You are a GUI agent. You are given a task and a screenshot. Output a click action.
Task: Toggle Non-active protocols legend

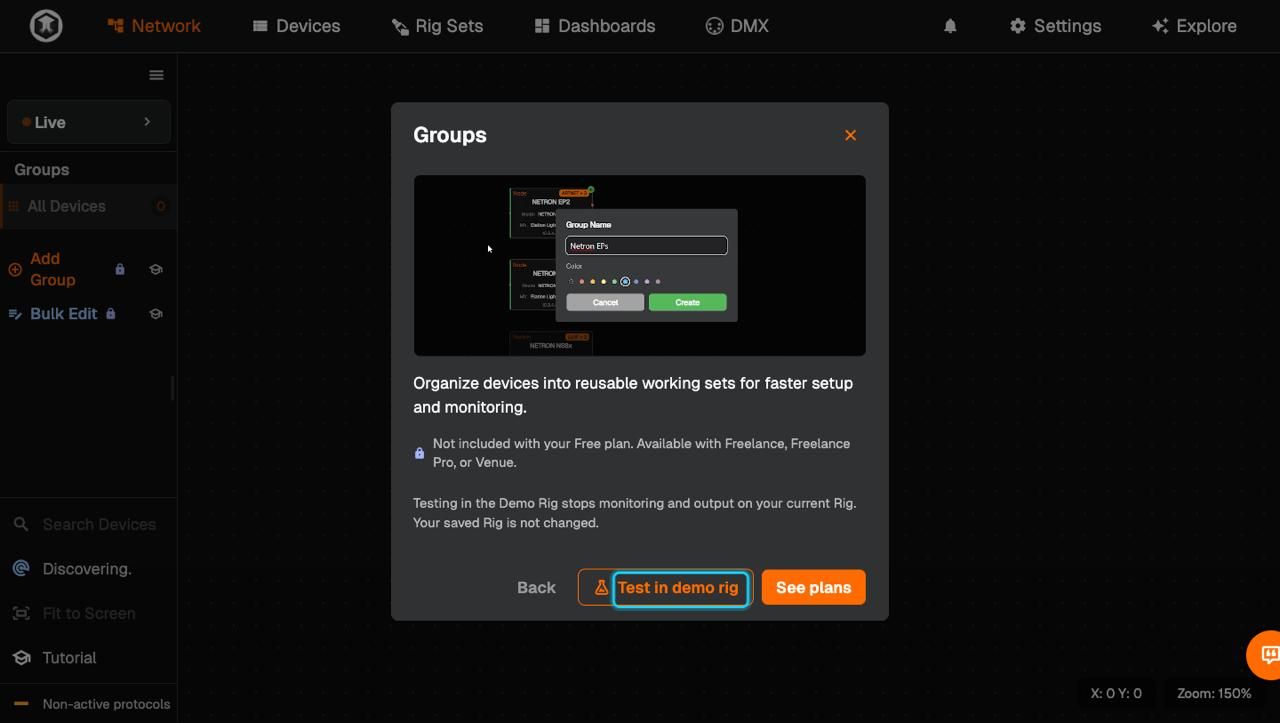92,703
